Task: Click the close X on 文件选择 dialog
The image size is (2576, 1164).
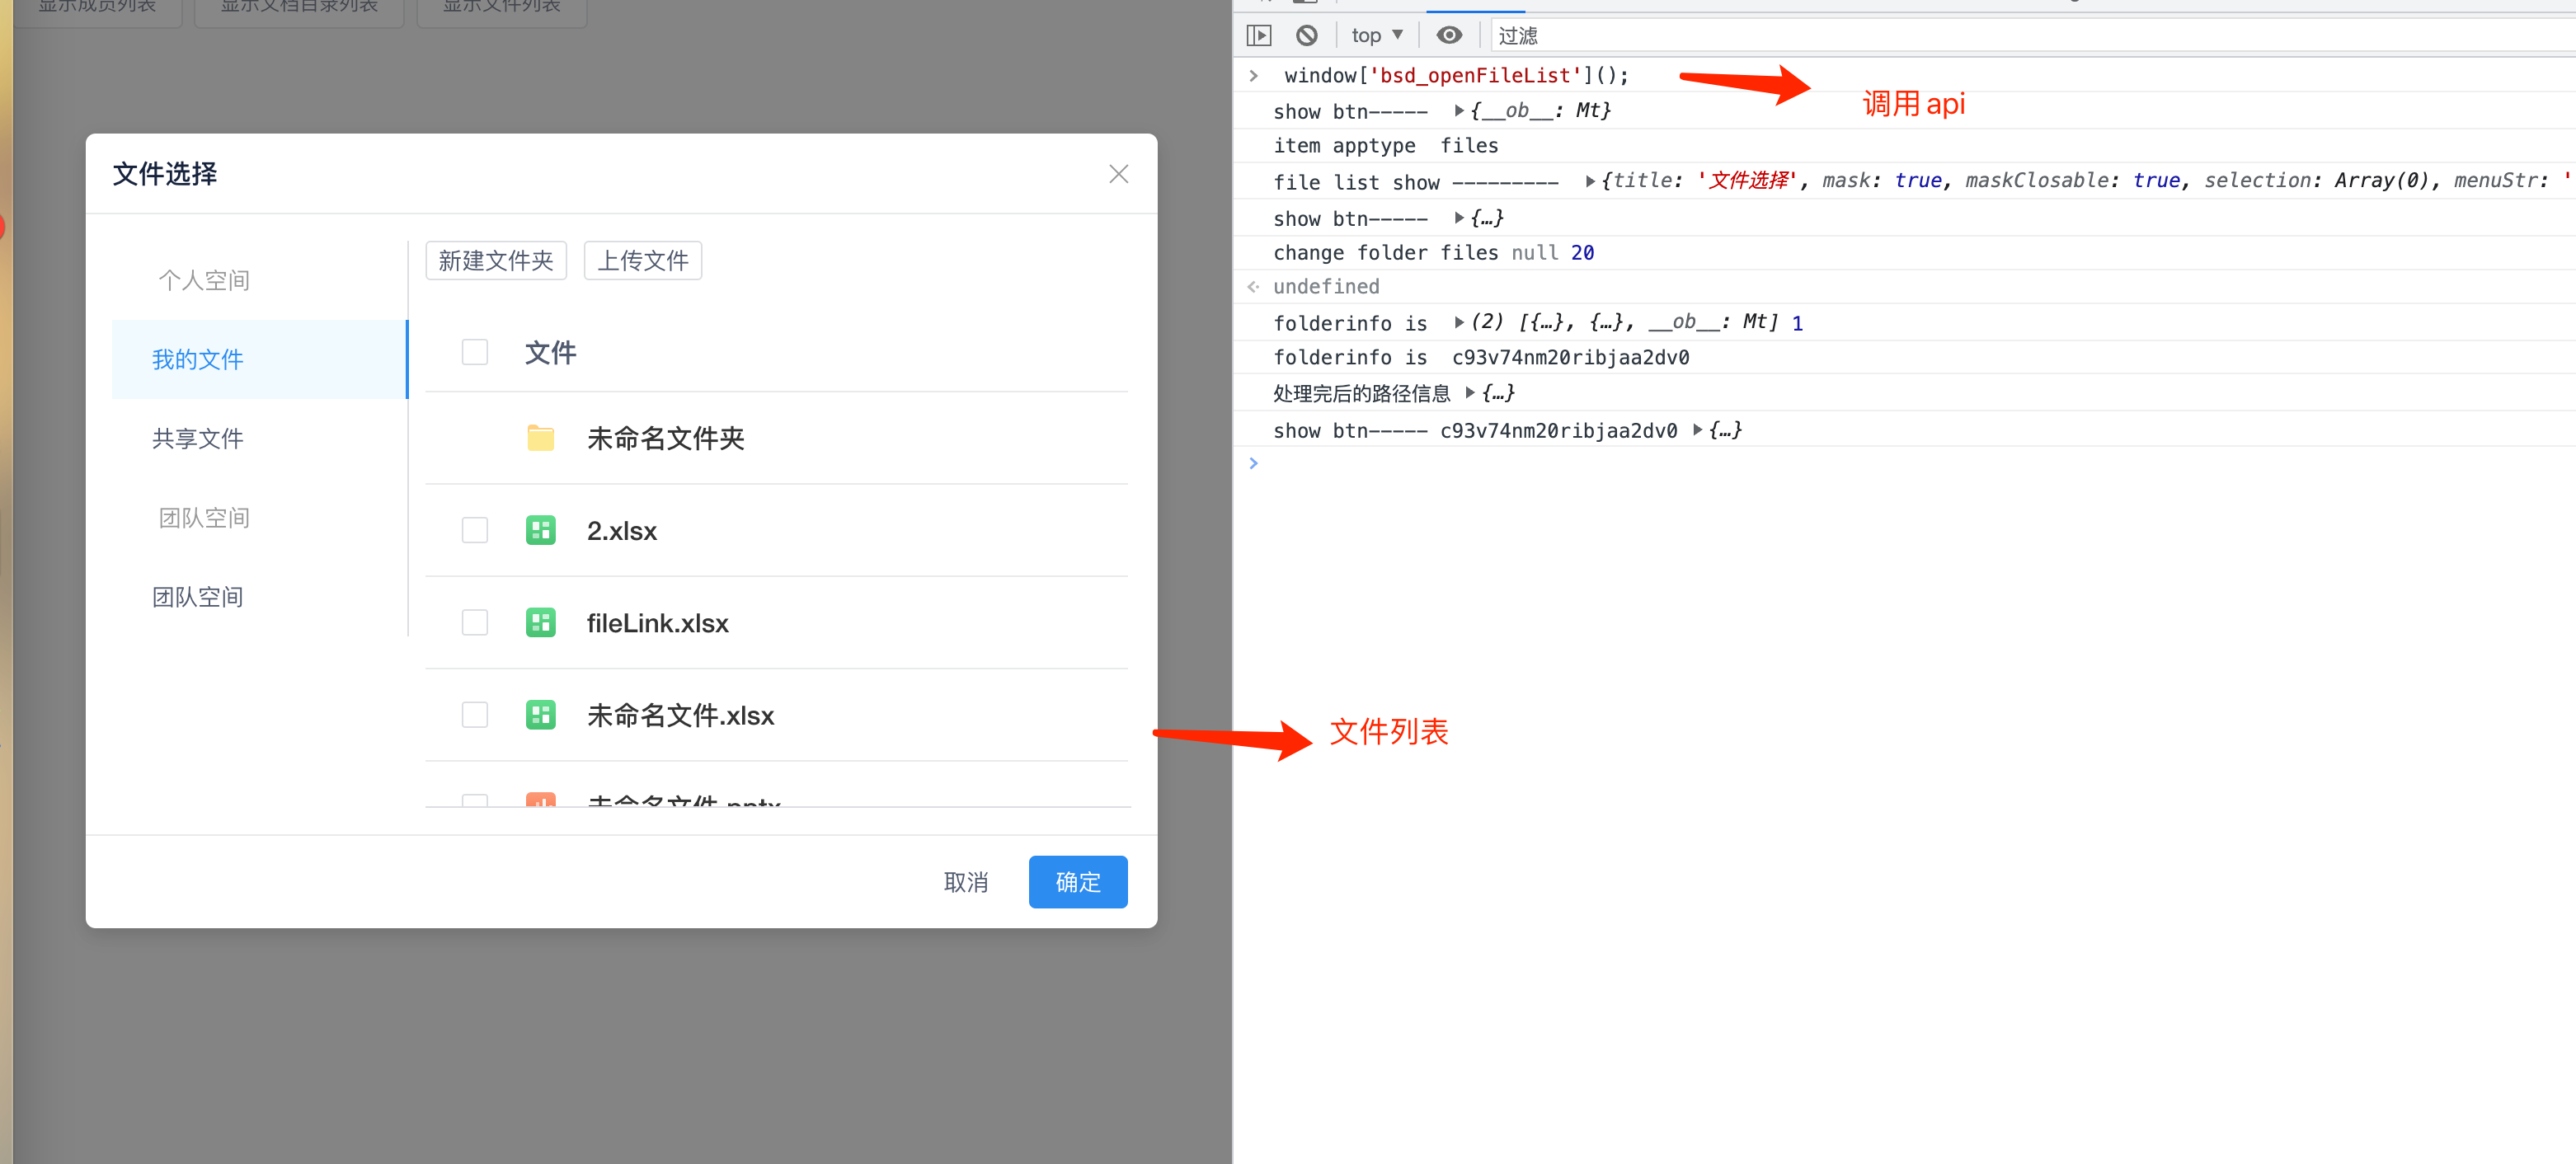Action: [1118, 173]
